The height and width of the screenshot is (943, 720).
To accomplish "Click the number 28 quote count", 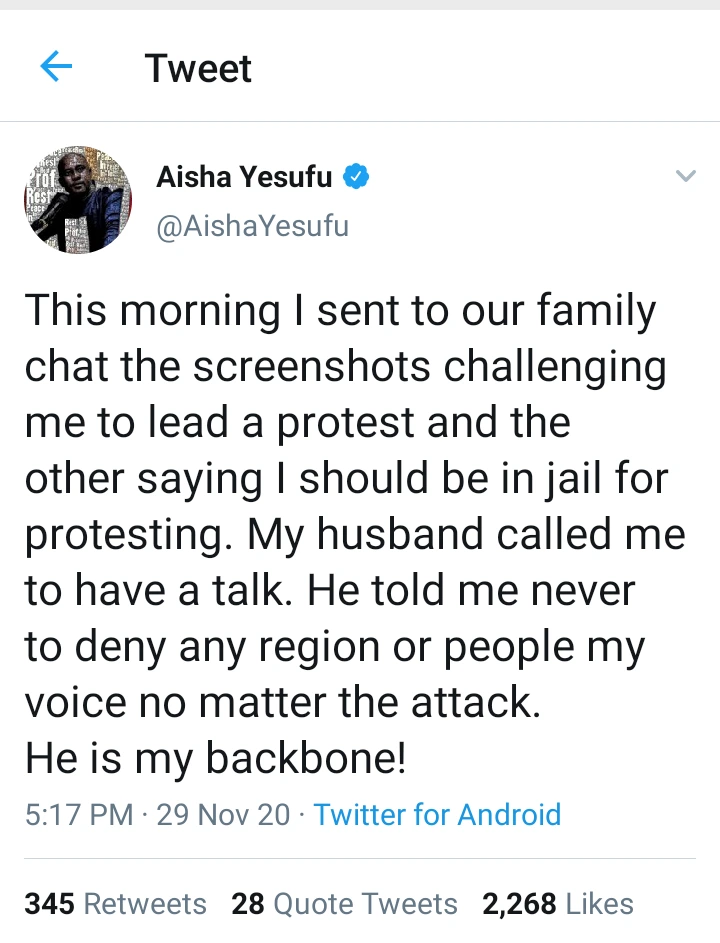I will tap(247, 904).
